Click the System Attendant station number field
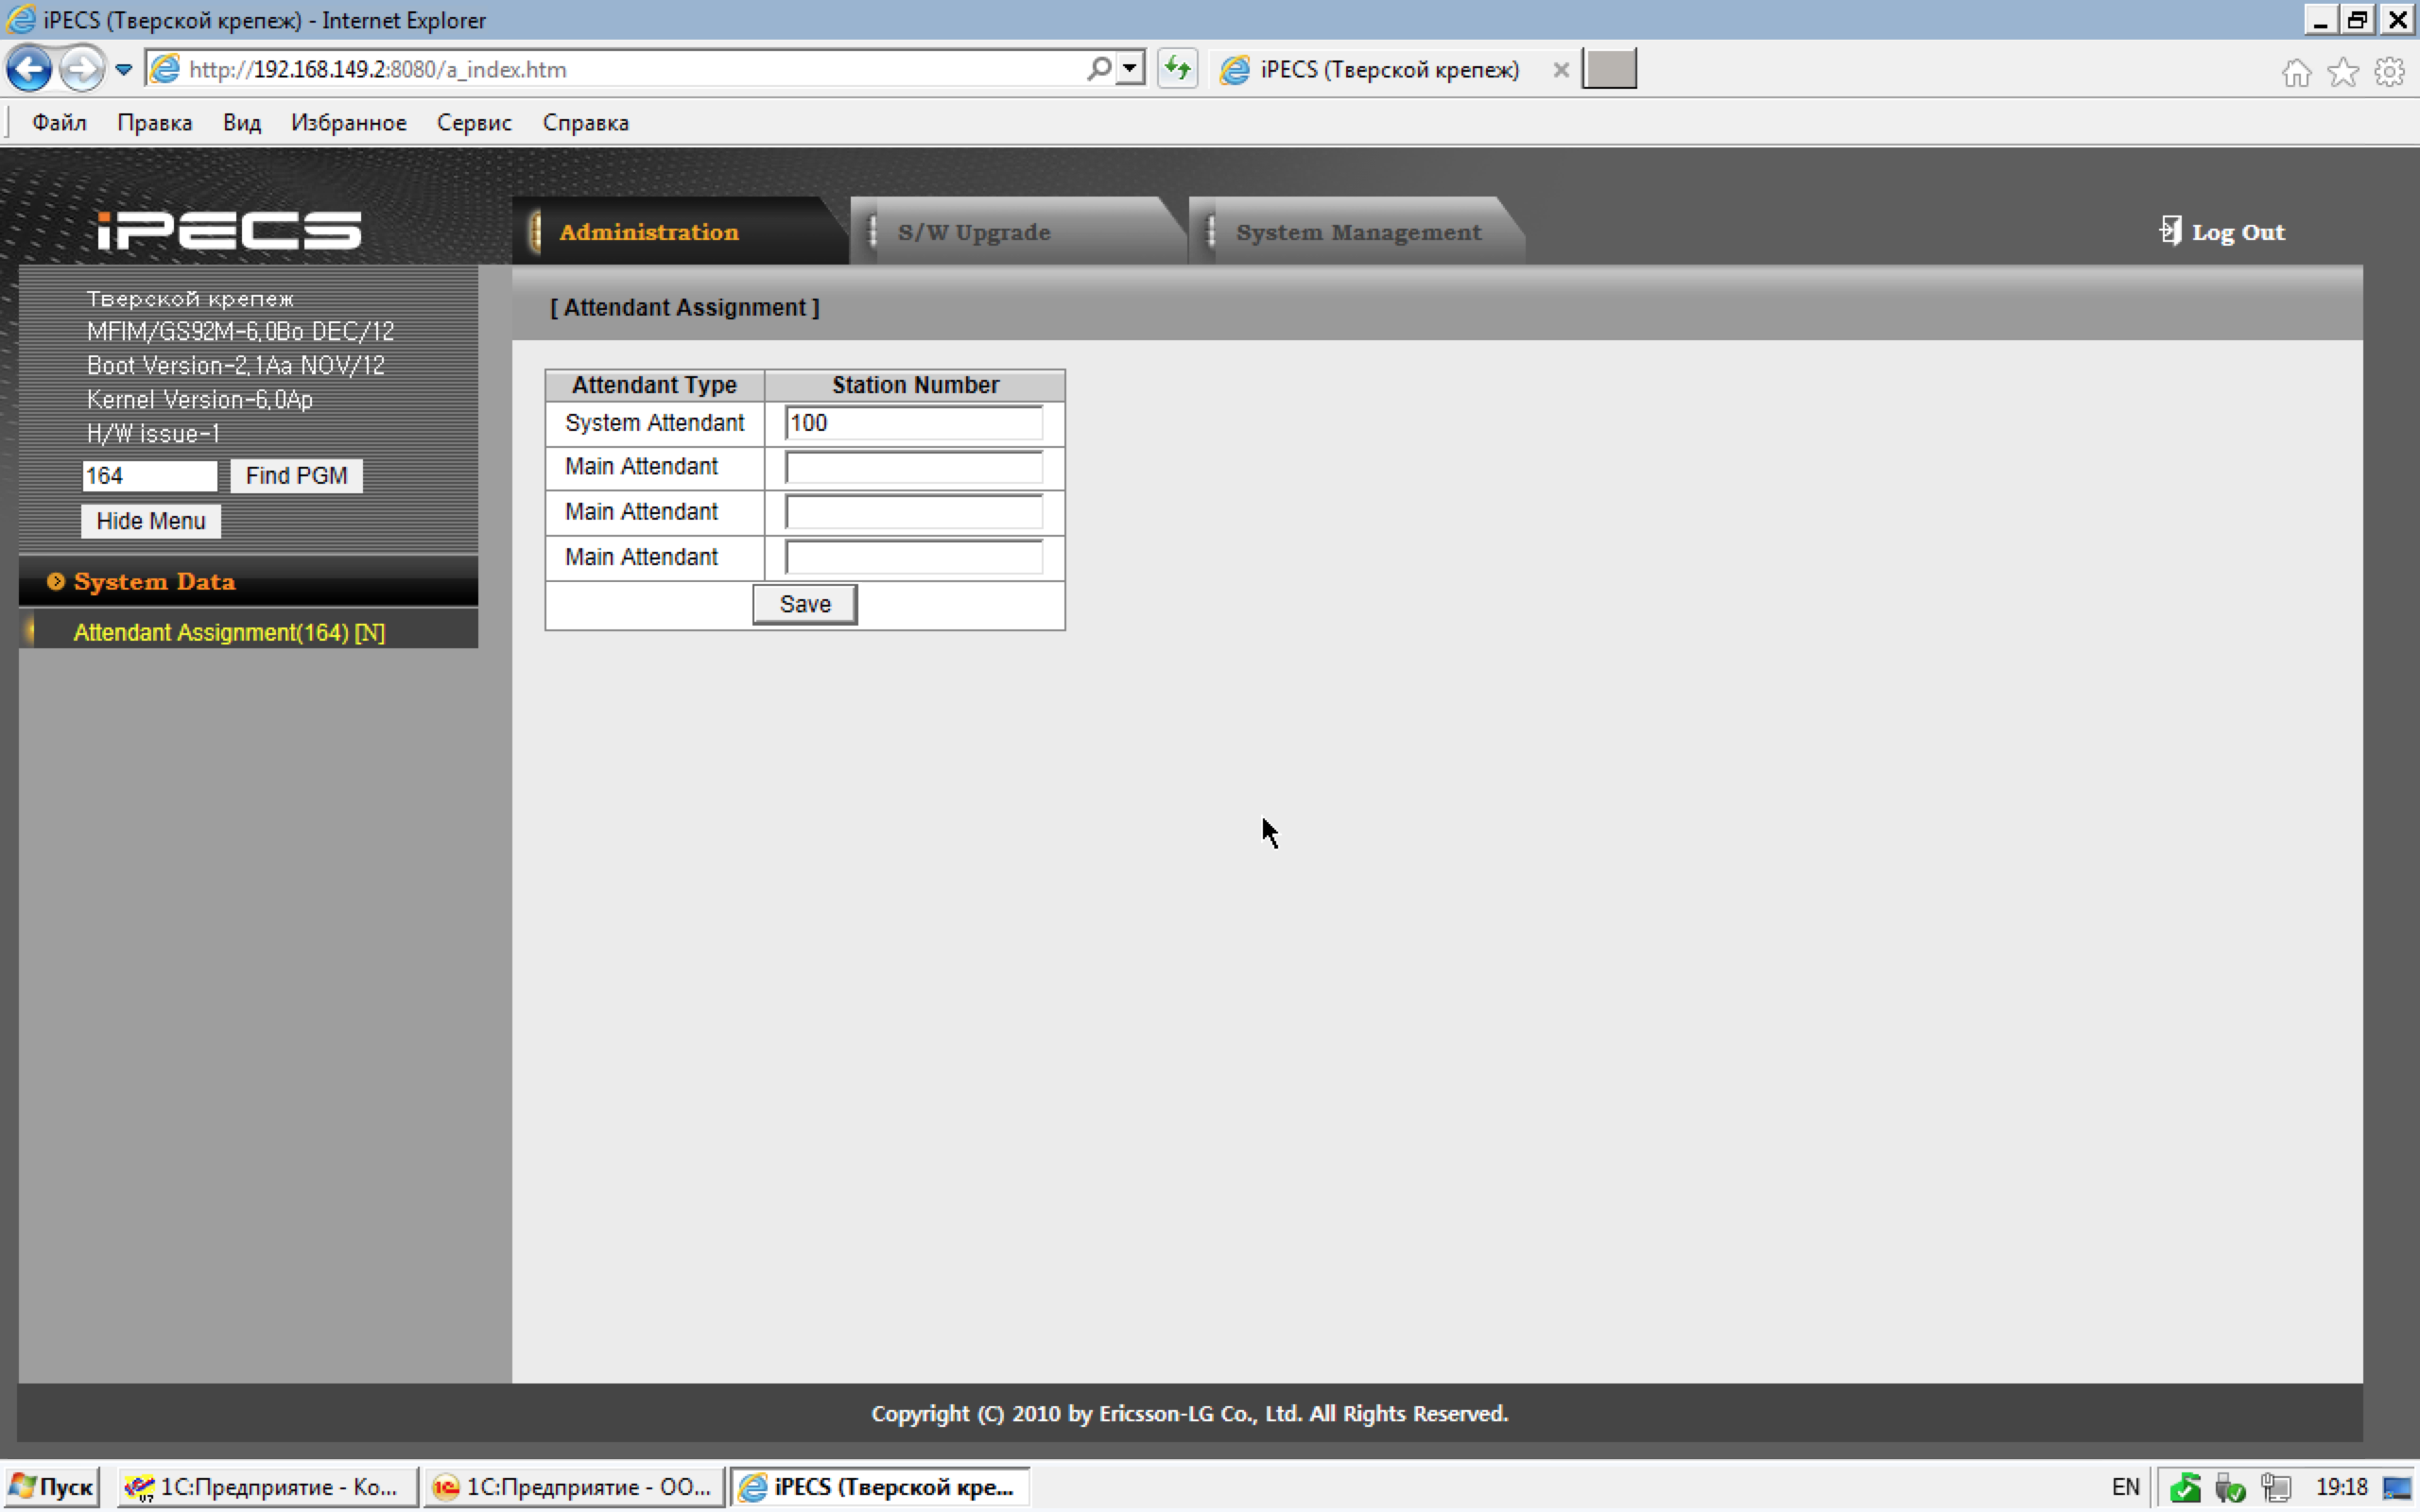The width and height of the screenshot is (2420, 1512). pos(912,423)
